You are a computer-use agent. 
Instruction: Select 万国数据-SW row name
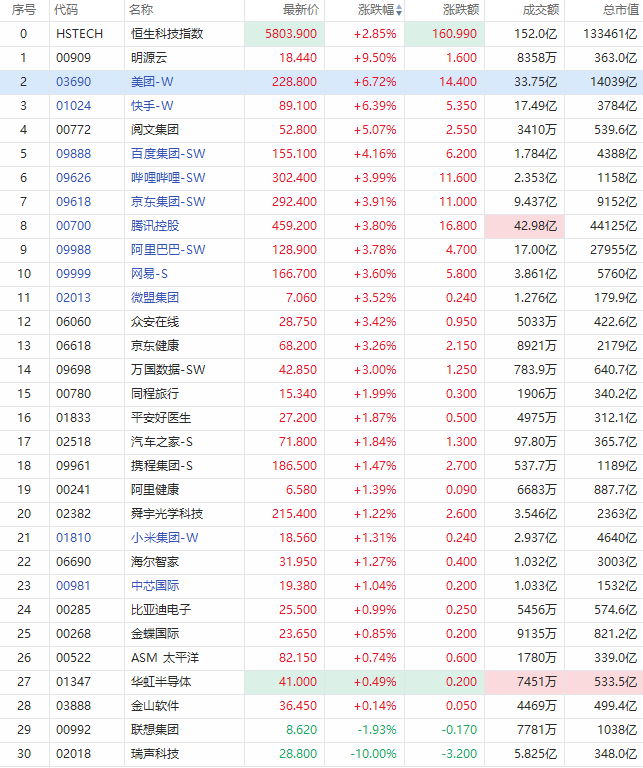(x=168, y=370)
